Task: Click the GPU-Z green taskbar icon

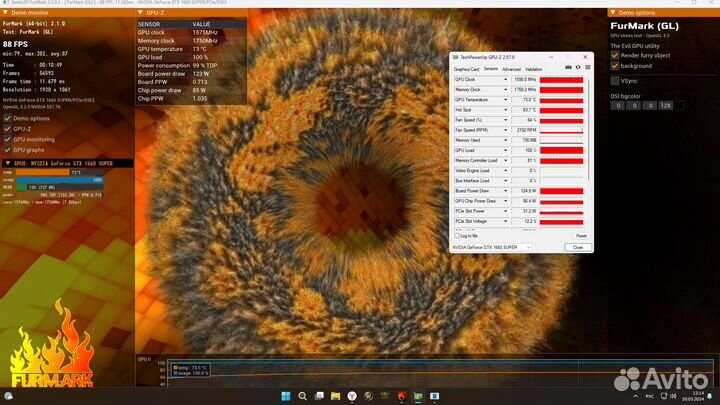Action: [418, 396]
